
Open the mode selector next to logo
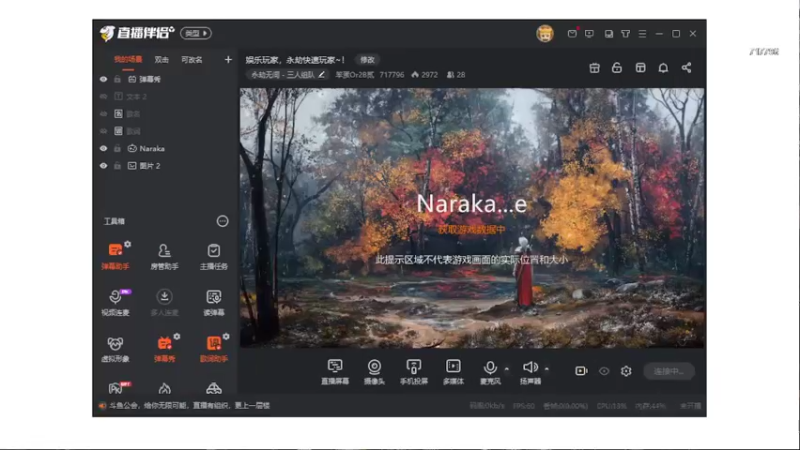[196, 34]
